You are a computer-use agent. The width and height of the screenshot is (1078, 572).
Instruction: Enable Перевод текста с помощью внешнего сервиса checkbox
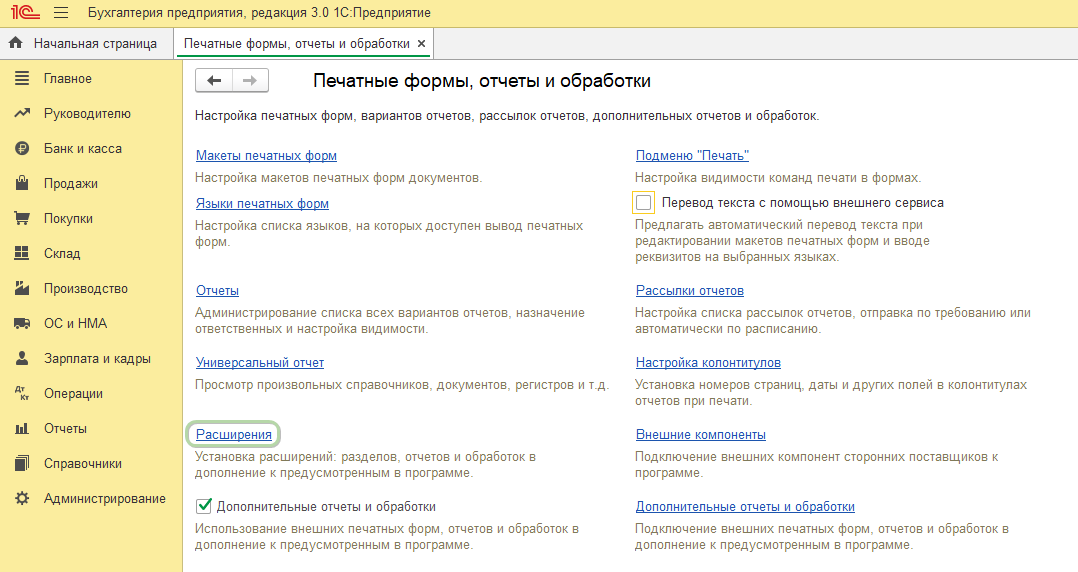coord(644,203)
